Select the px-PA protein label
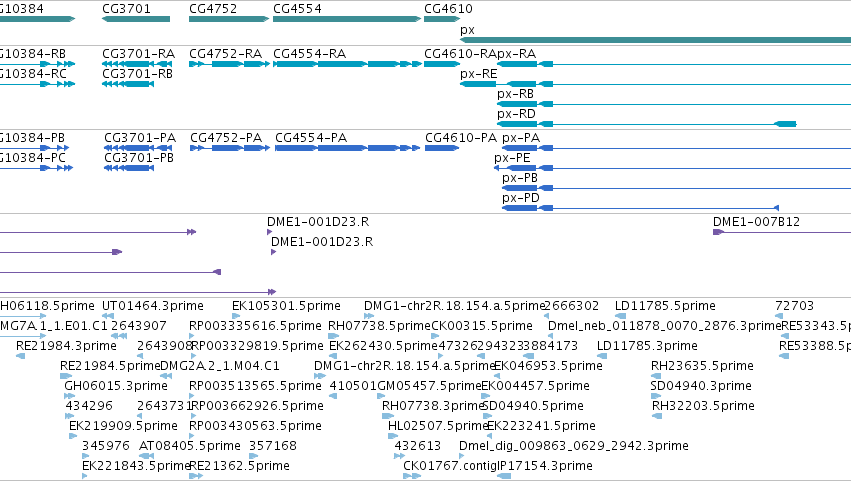Screen dimensions: 851x481 coord(521,138)
